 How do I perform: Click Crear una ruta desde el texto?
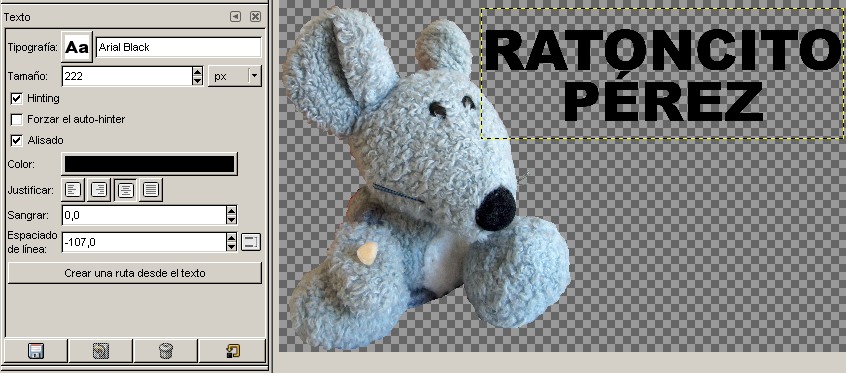[135, 273]
